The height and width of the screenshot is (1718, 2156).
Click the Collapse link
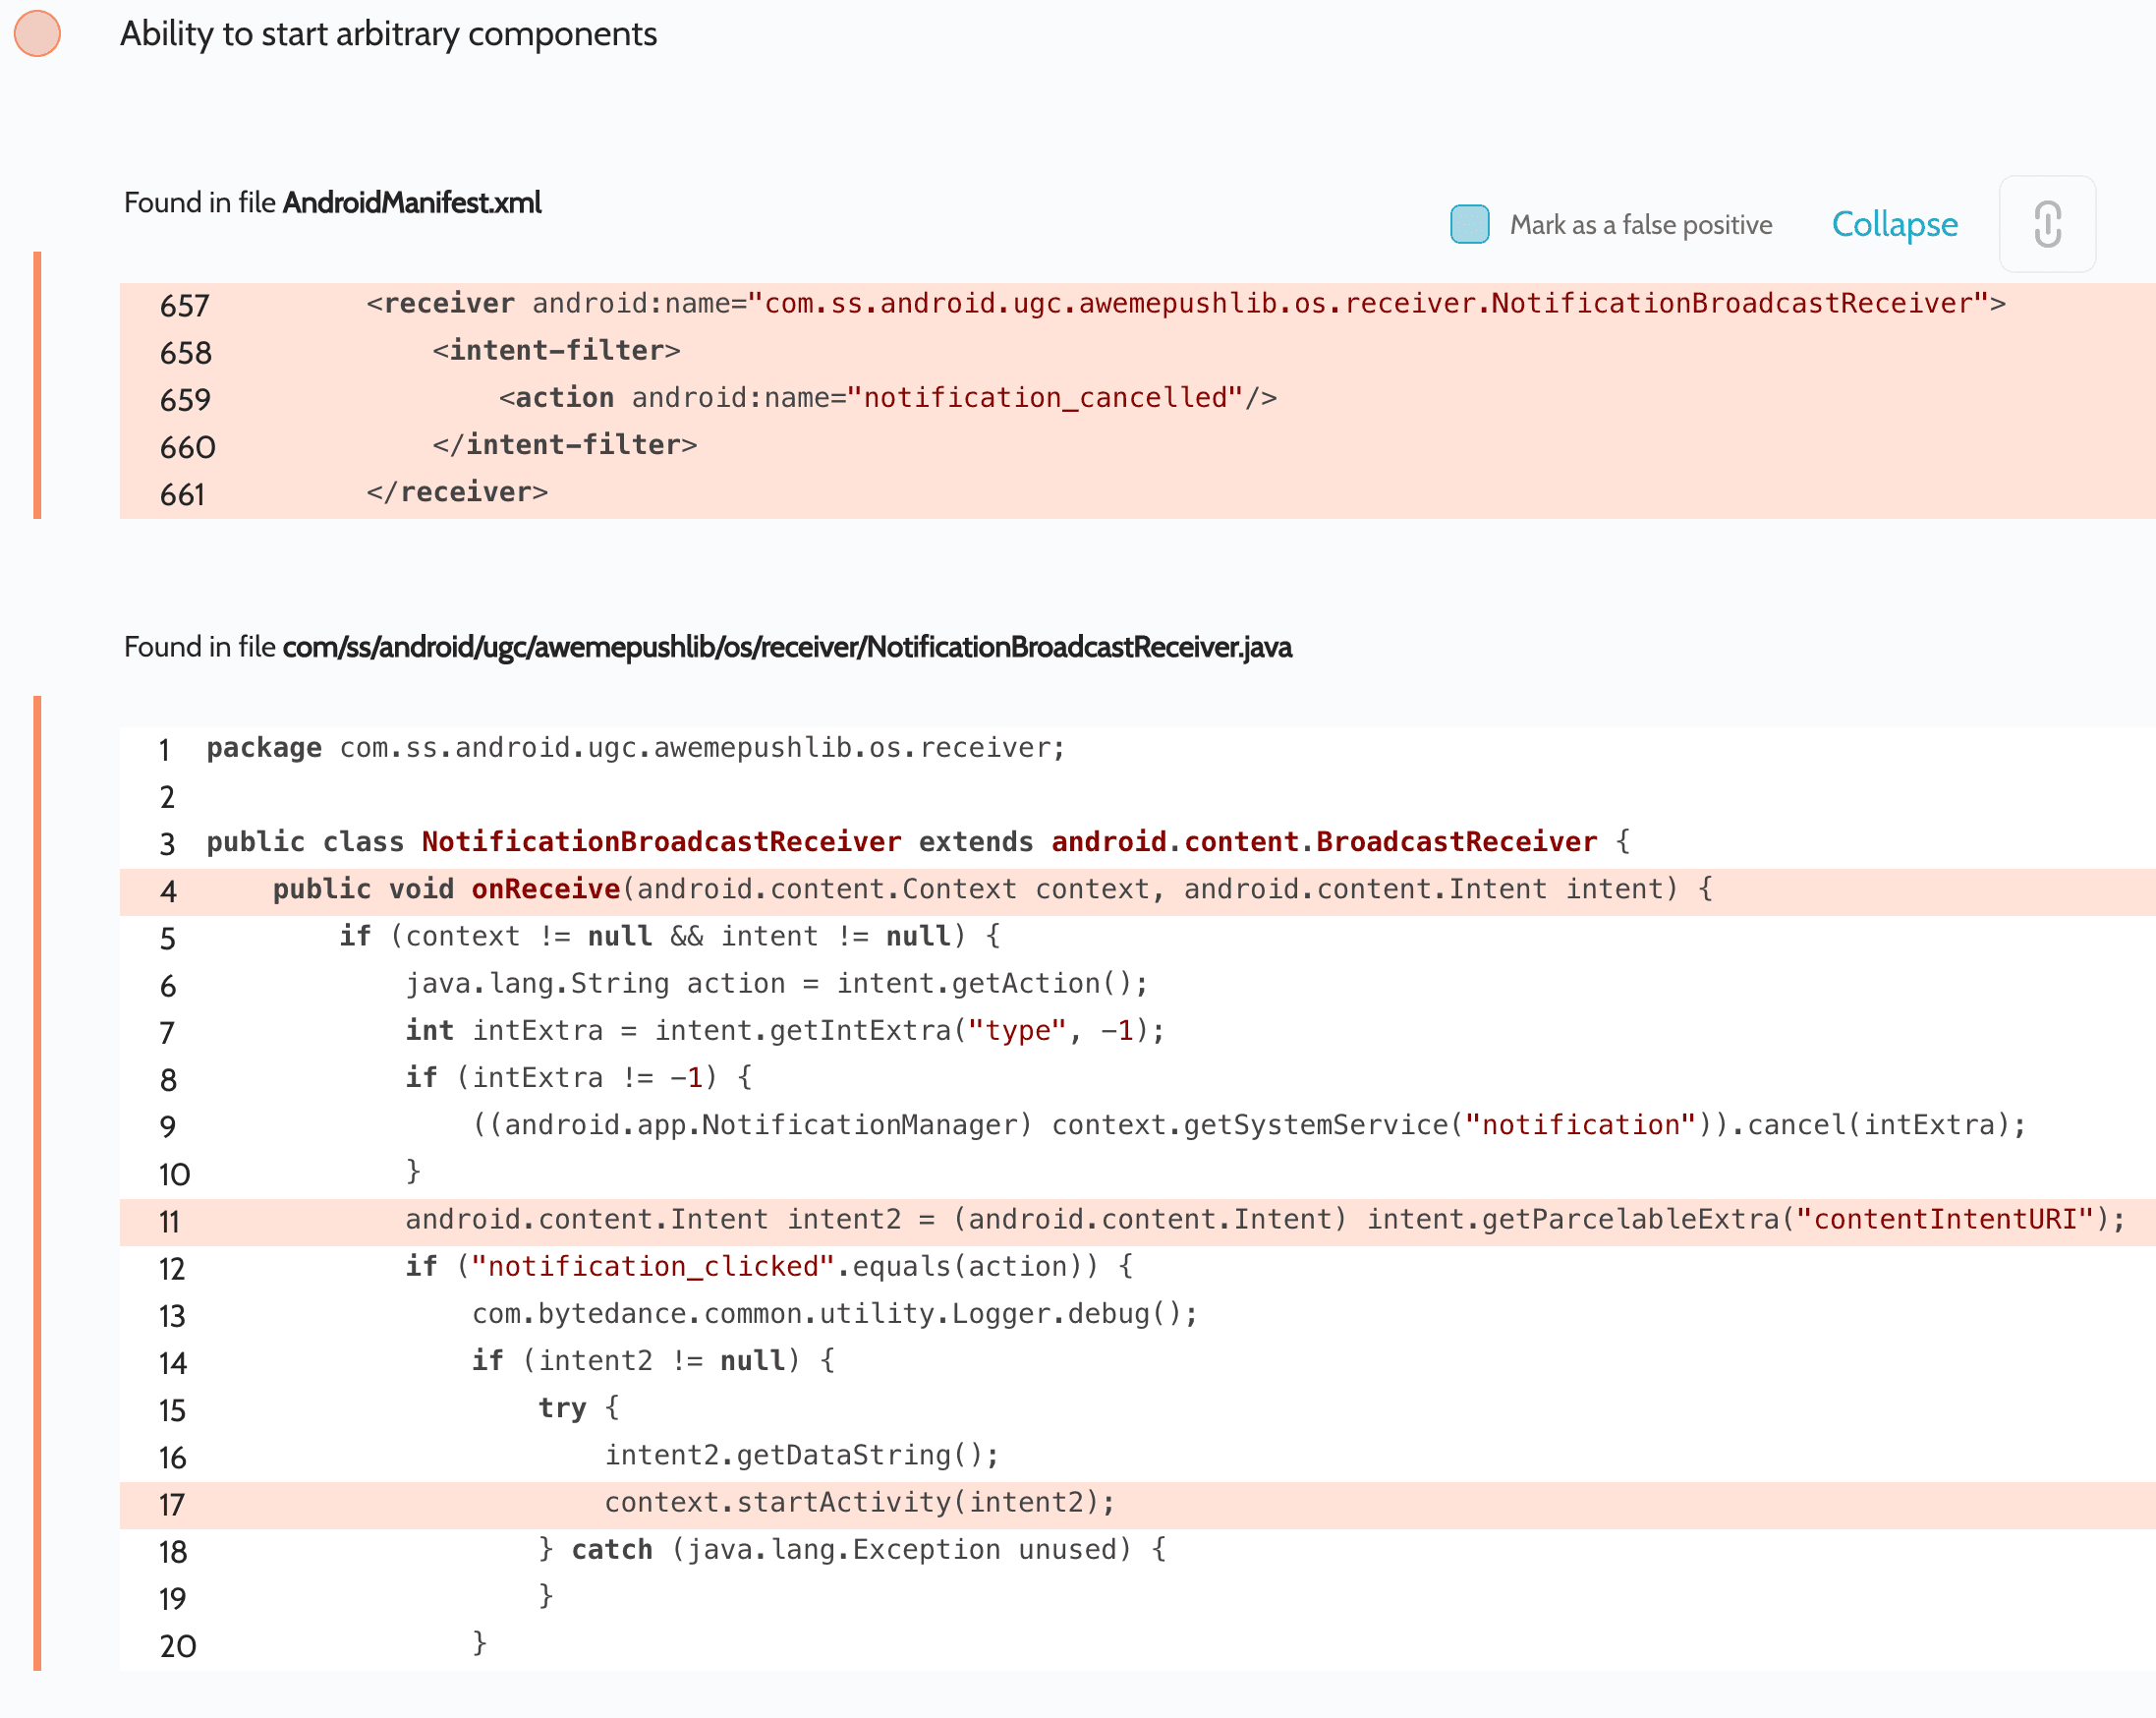click(x=1893, y=224)
